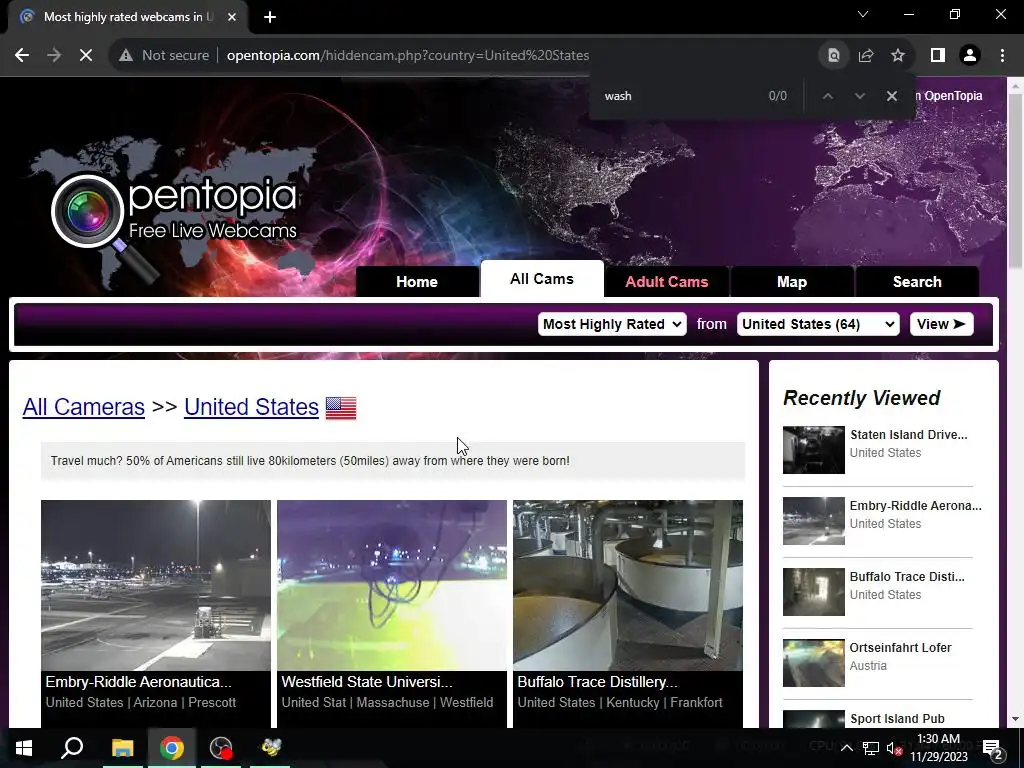Click Ortseinfahrt Lofer link
The height and width of the screenshot is (768, 1024).
tap(900, 648)
